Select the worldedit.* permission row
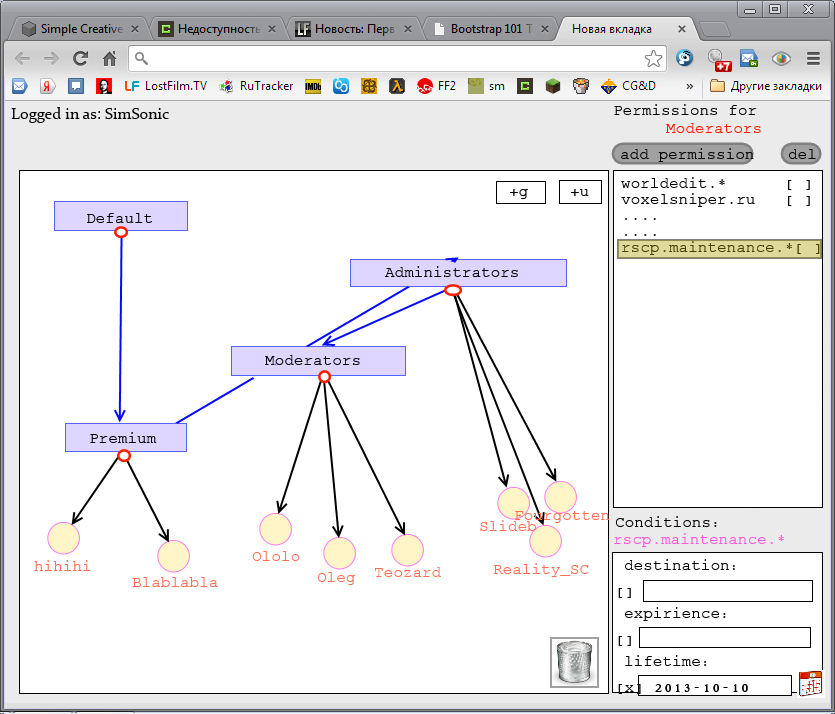The width and height of the screenshot is (835, 714). point(717,184)
